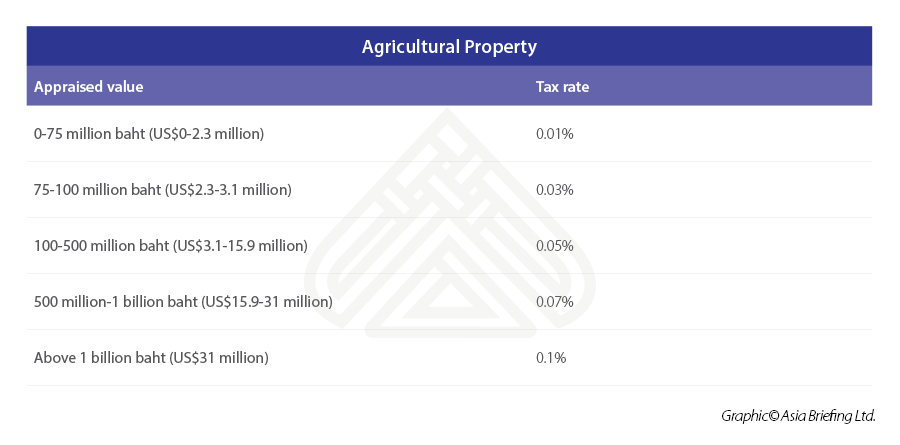Screen dimensions: 900x445
Task: Select the 0.01% tax rate value
Action: [x=555, y=133]
